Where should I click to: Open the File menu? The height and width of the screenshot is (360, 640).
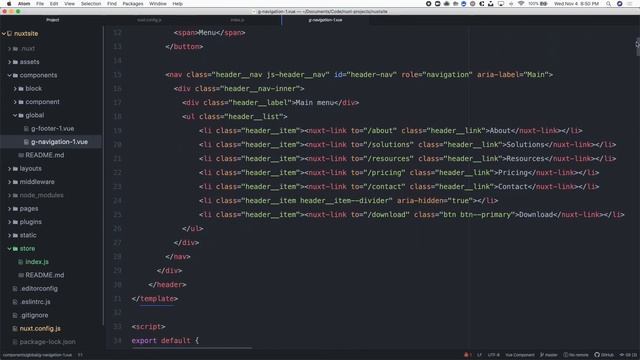[40, 4]
